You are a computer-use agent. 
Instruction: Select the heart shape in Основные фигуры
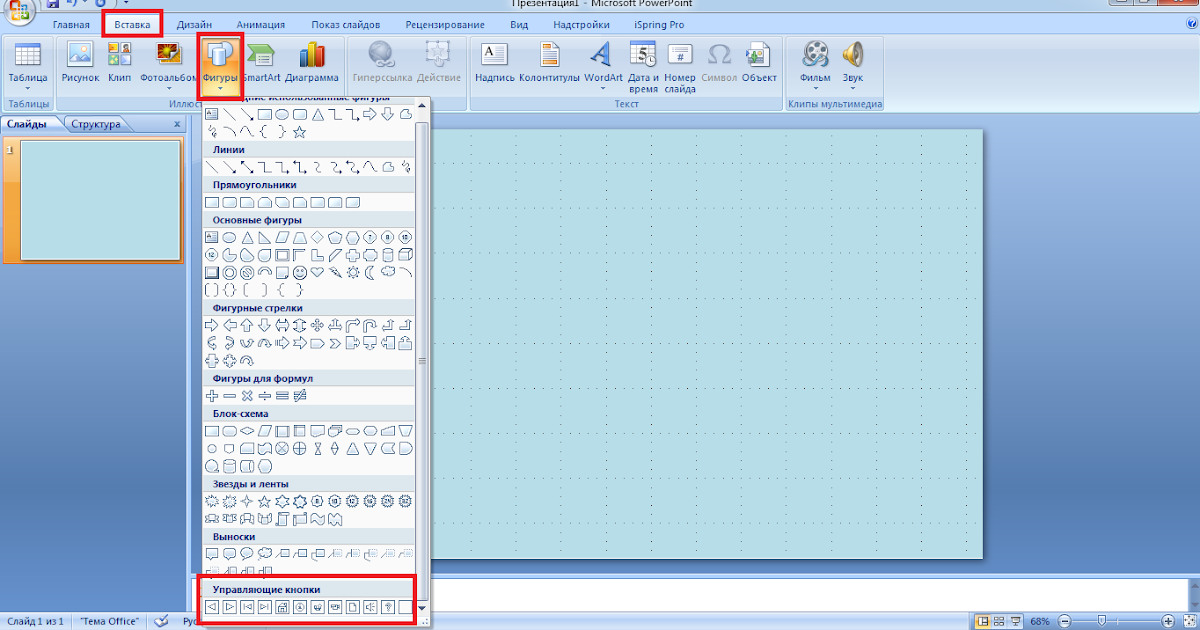pyautogui.click(x=318, y=272)
